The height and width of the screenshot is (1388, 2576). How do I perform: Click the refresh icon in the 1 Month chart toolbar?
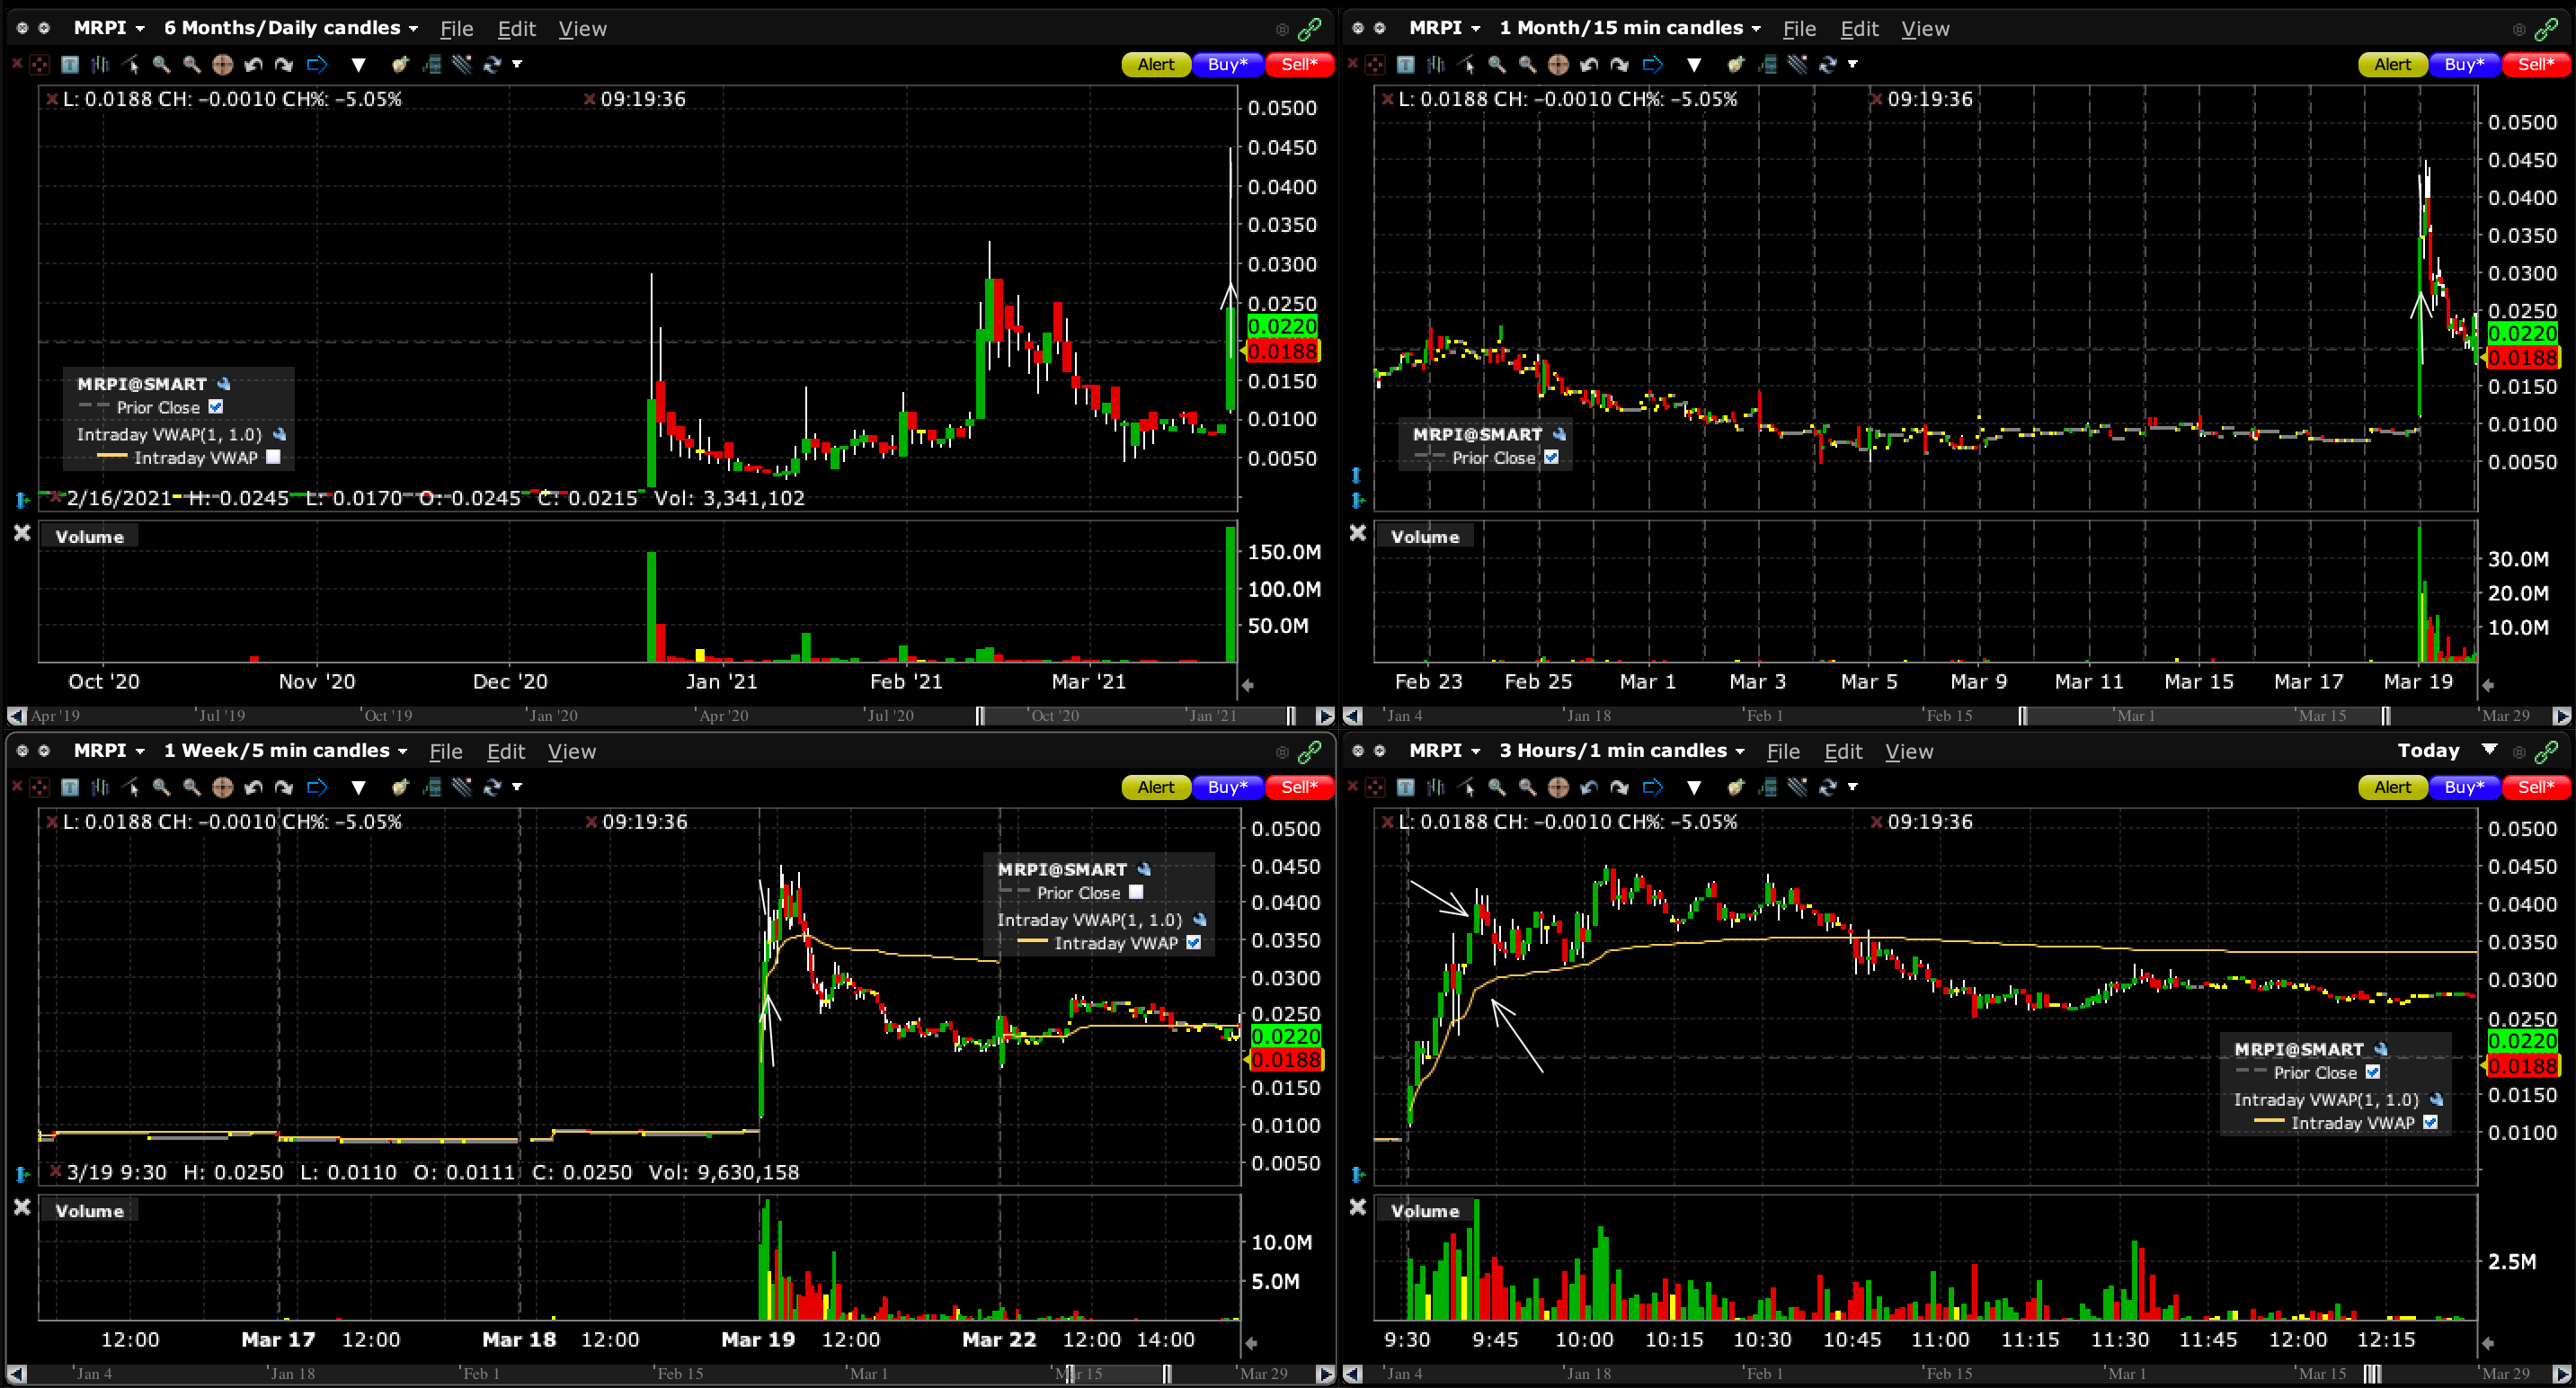point(1828,65)
